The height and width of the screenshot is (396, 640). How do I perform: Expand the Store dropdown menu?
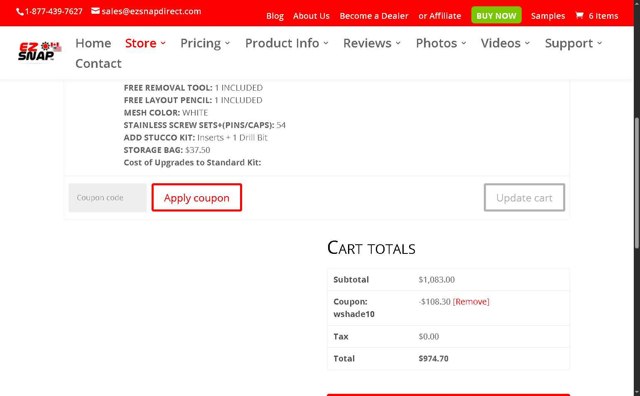pos(145,43)
